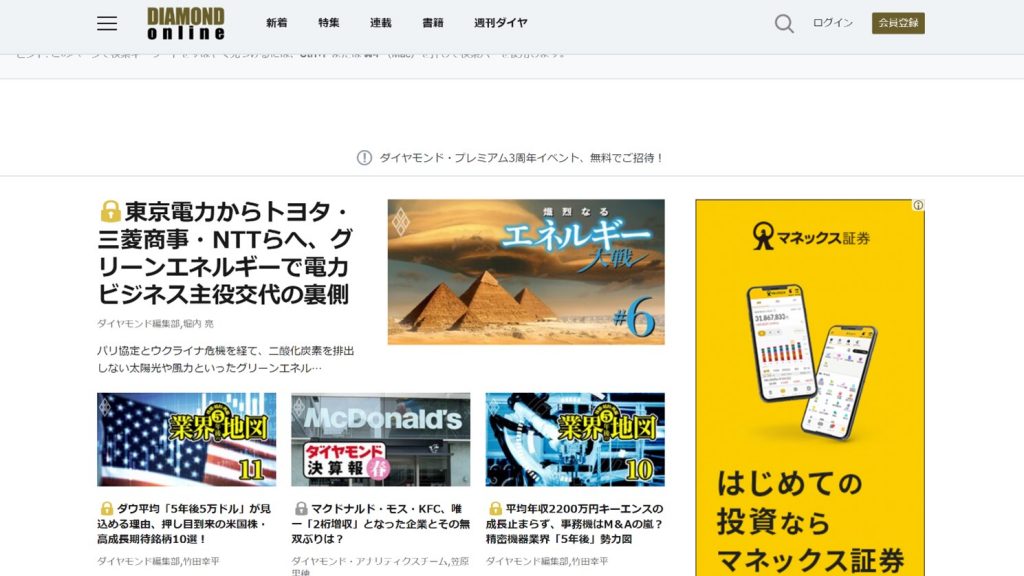Click the byline under the キーエンス article
Image resolution: width=1024 pixels, height=576 pixels.
pyautogui.click(x=547, y=561)
